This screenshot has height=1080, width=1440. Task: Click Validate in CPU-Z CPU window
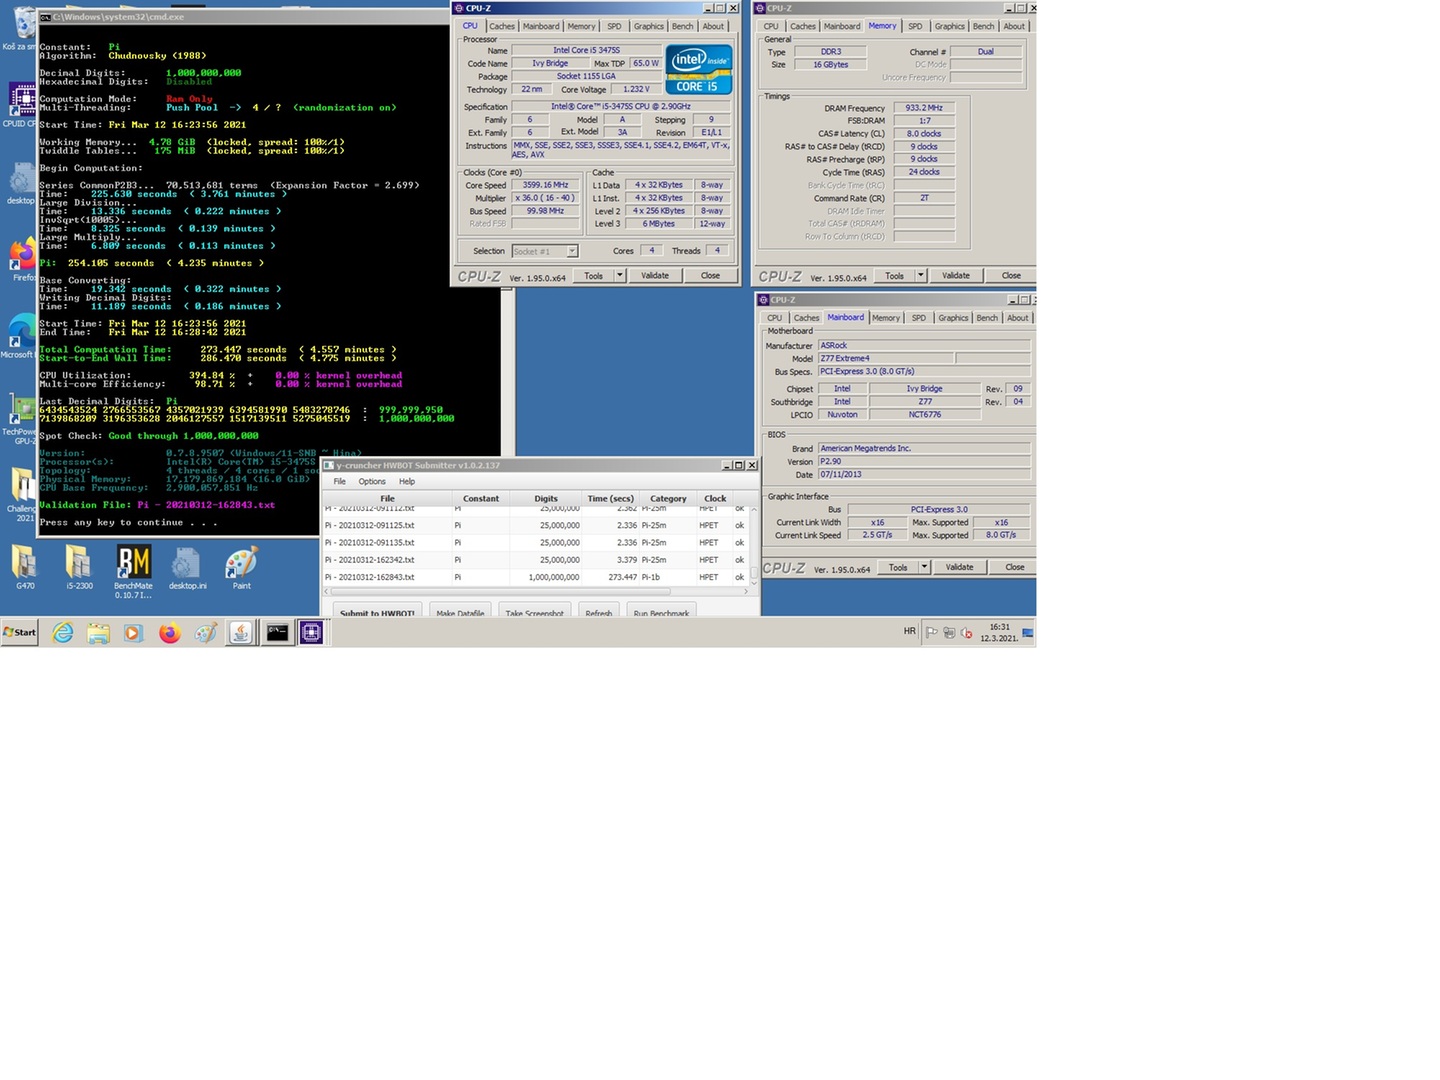click(655, 275)
